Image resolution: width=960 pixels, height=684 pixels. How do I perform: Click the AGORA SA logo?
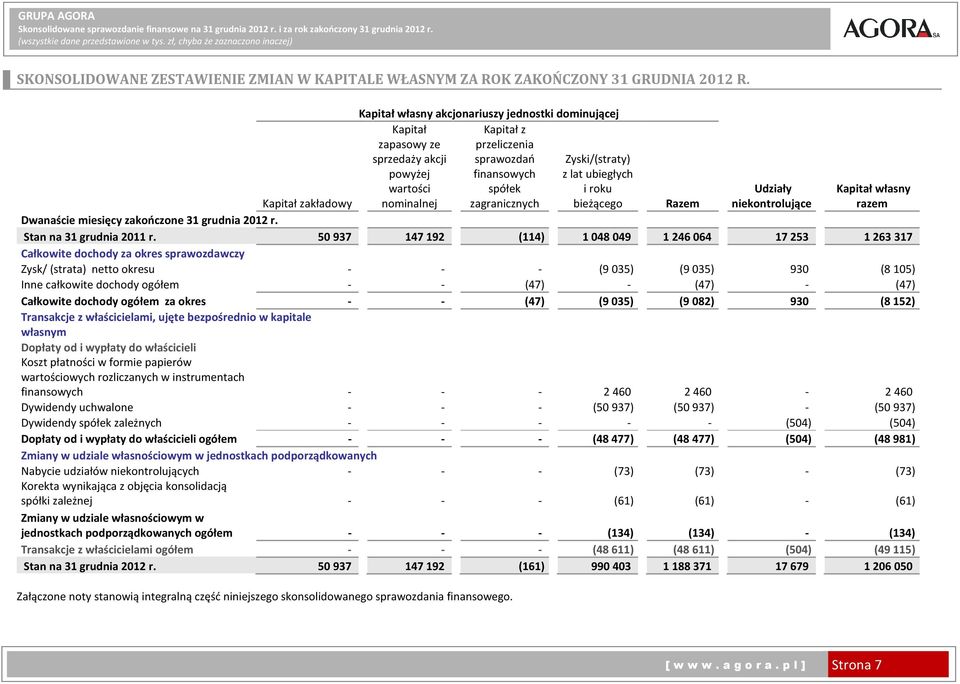click(x=891, y=28)
